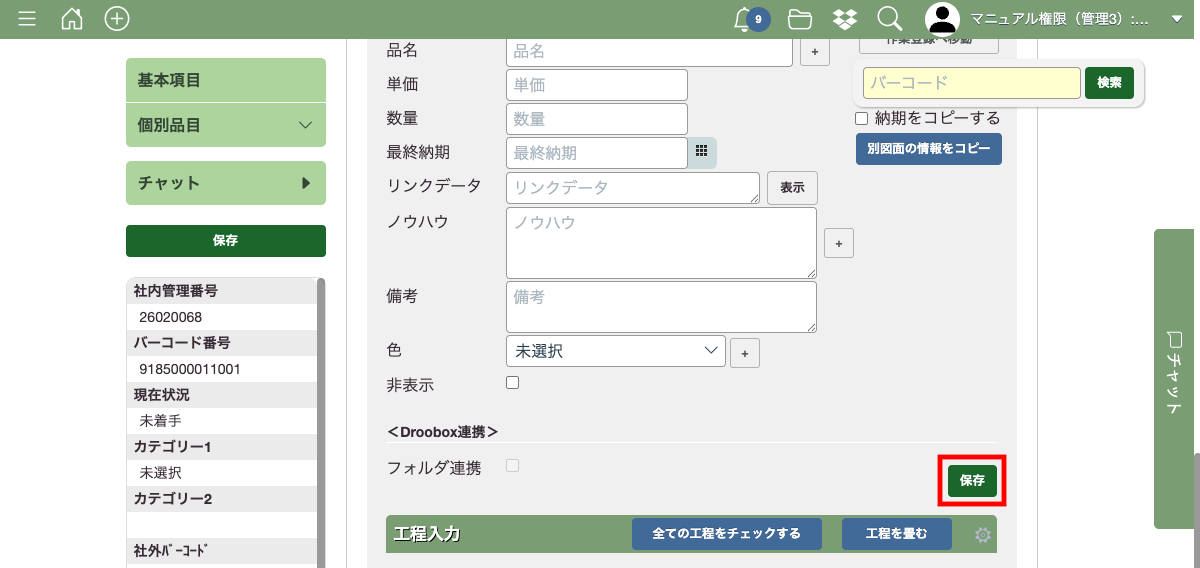The height and width of the screenshot is (568, 1200).
Task: Enable 納期をコピーする checkbox
Action: click(862, 118)
